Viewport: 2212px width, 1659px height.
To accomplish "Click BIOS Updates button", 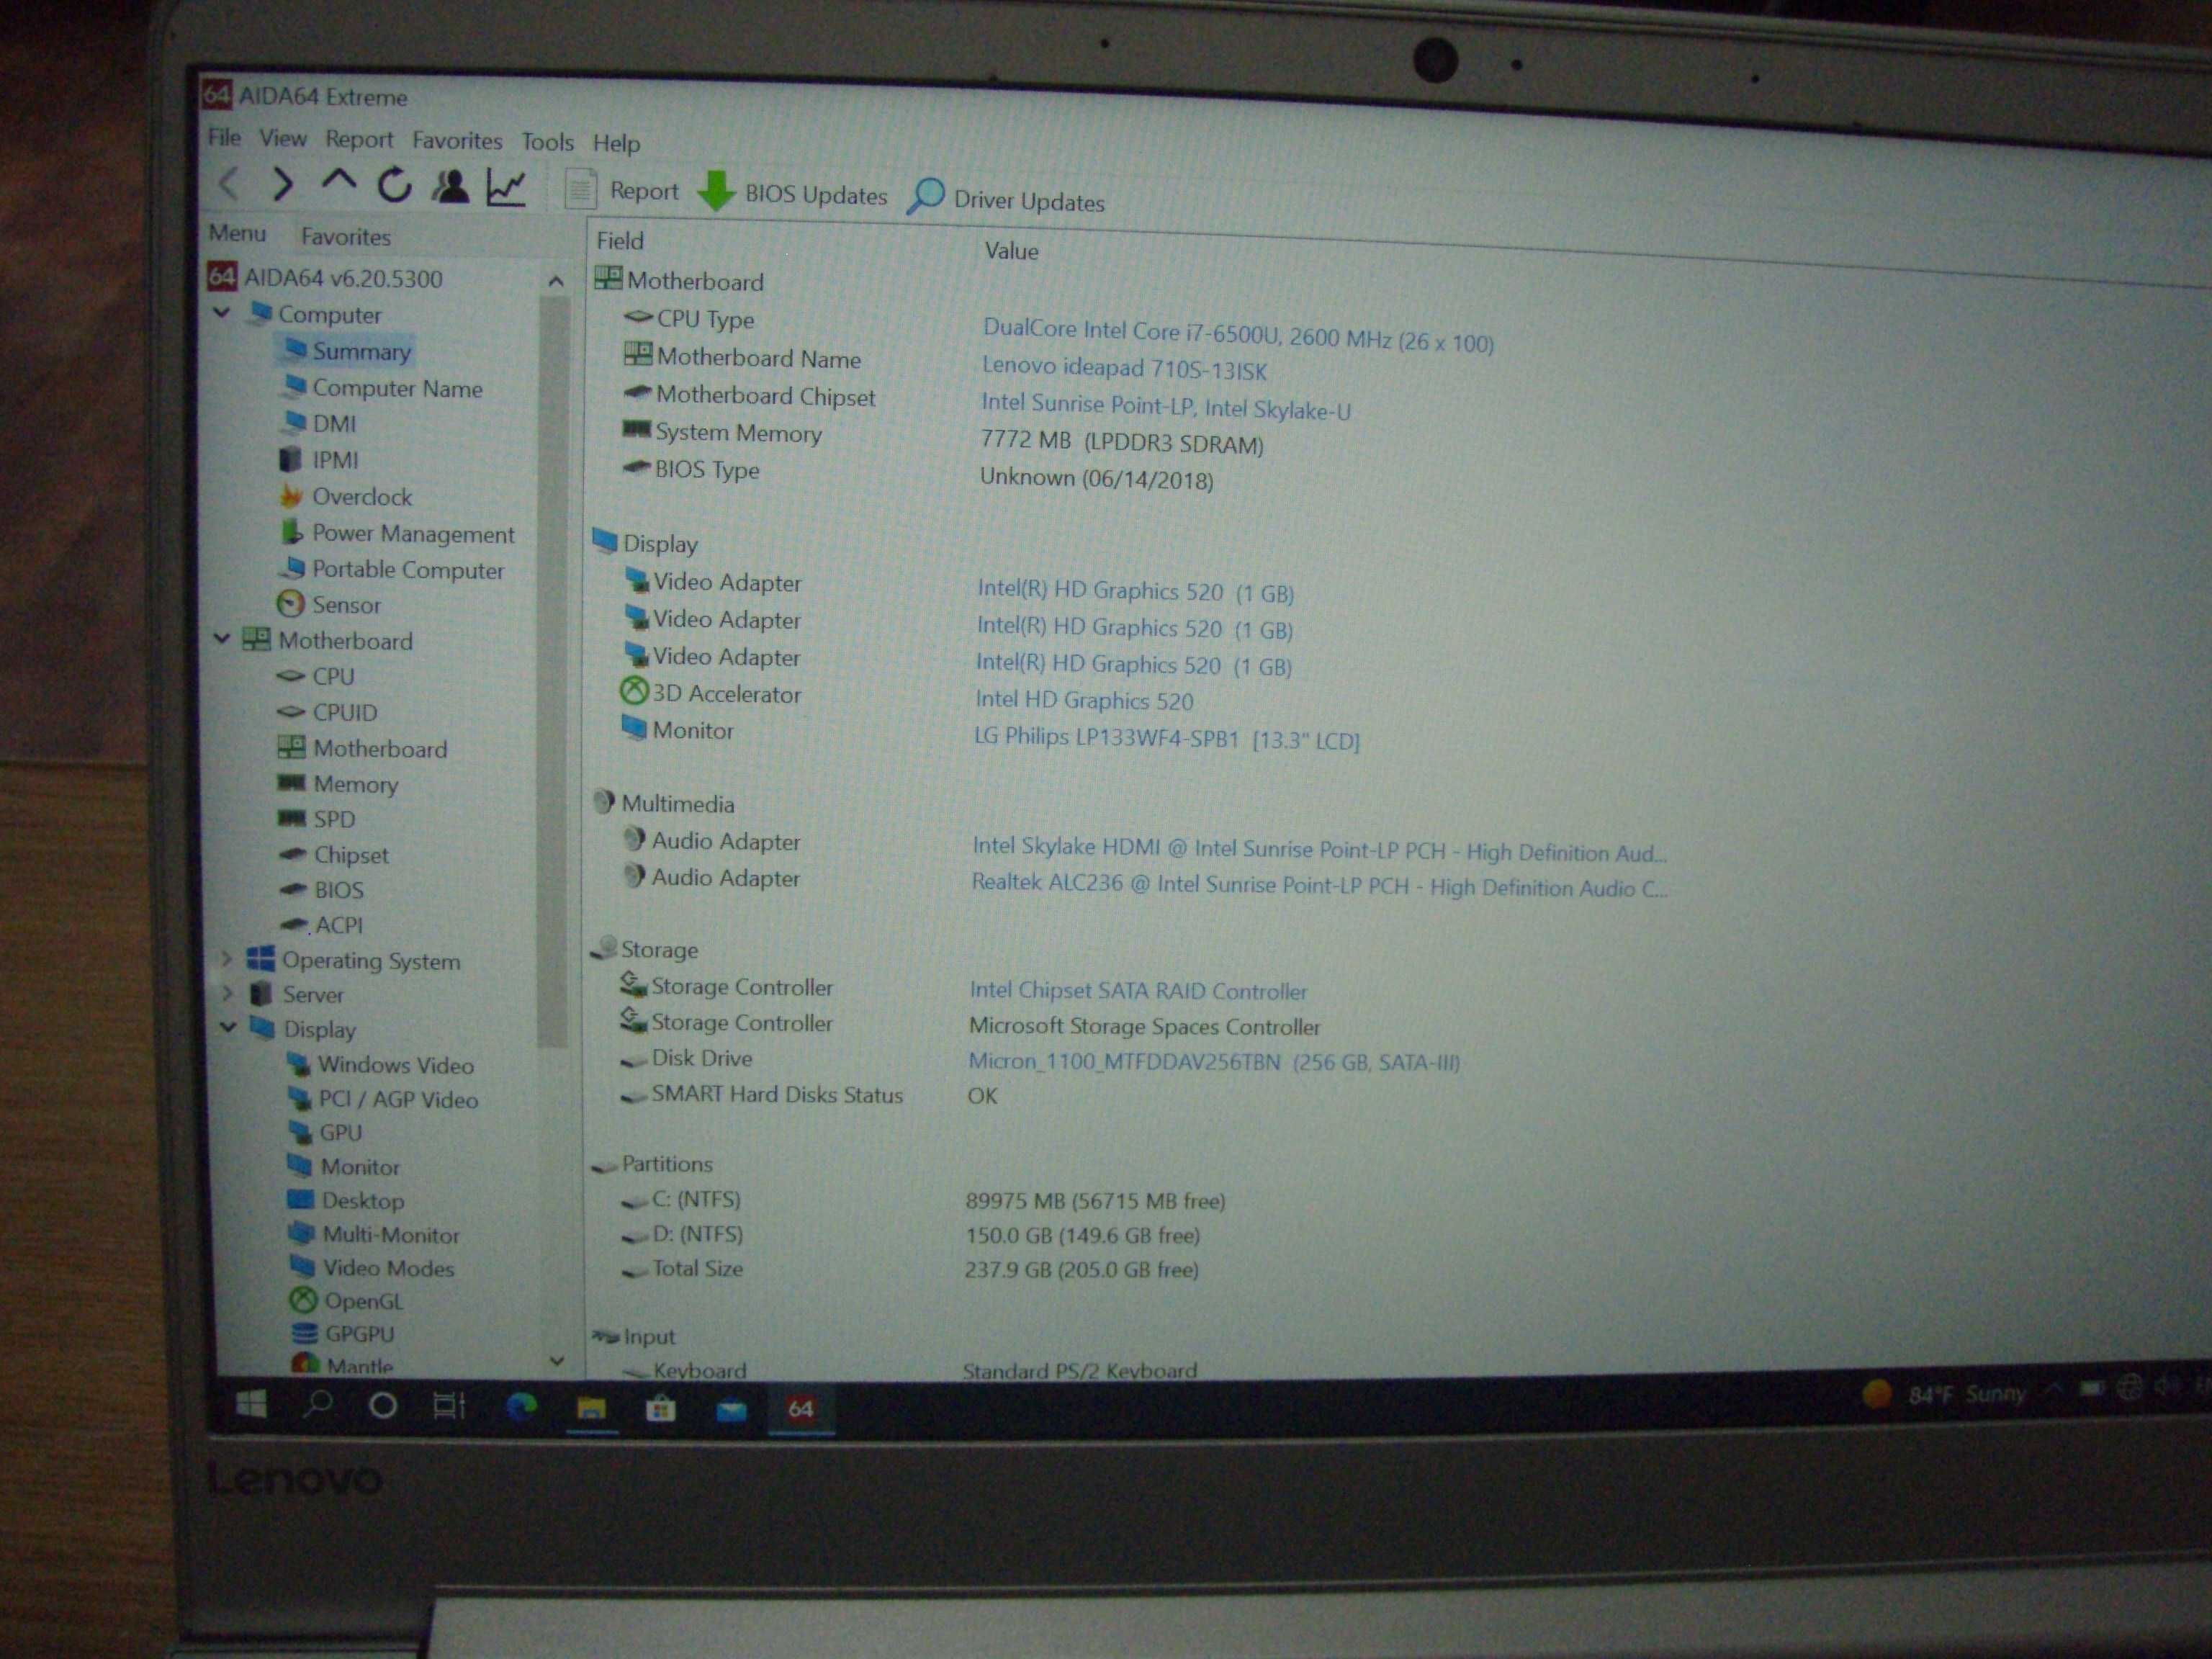I will pyautogui.click(x=792, y=193).
